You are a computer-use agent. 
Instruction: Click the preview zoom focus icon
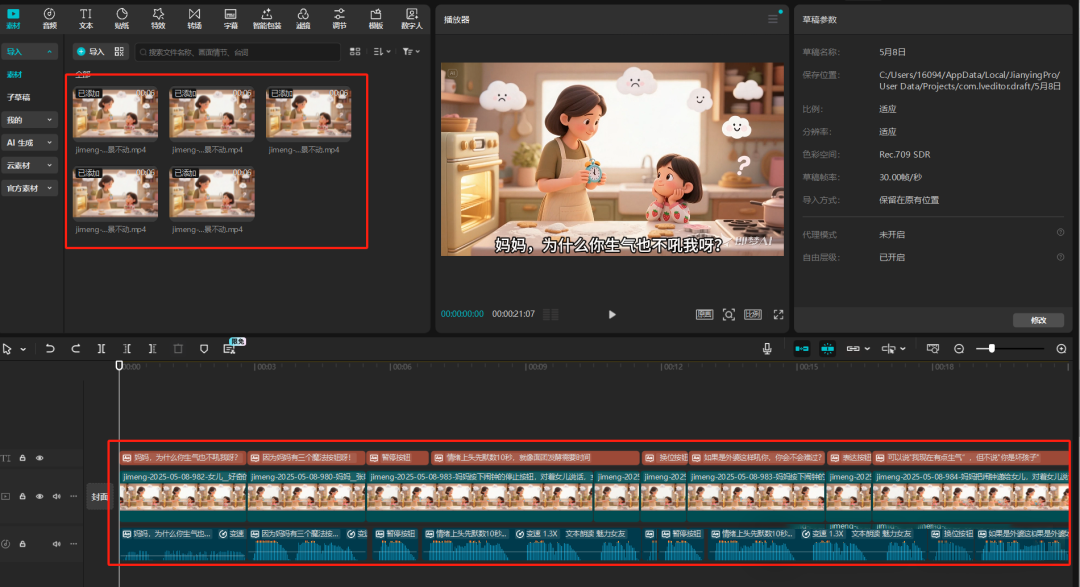(729, 314)
